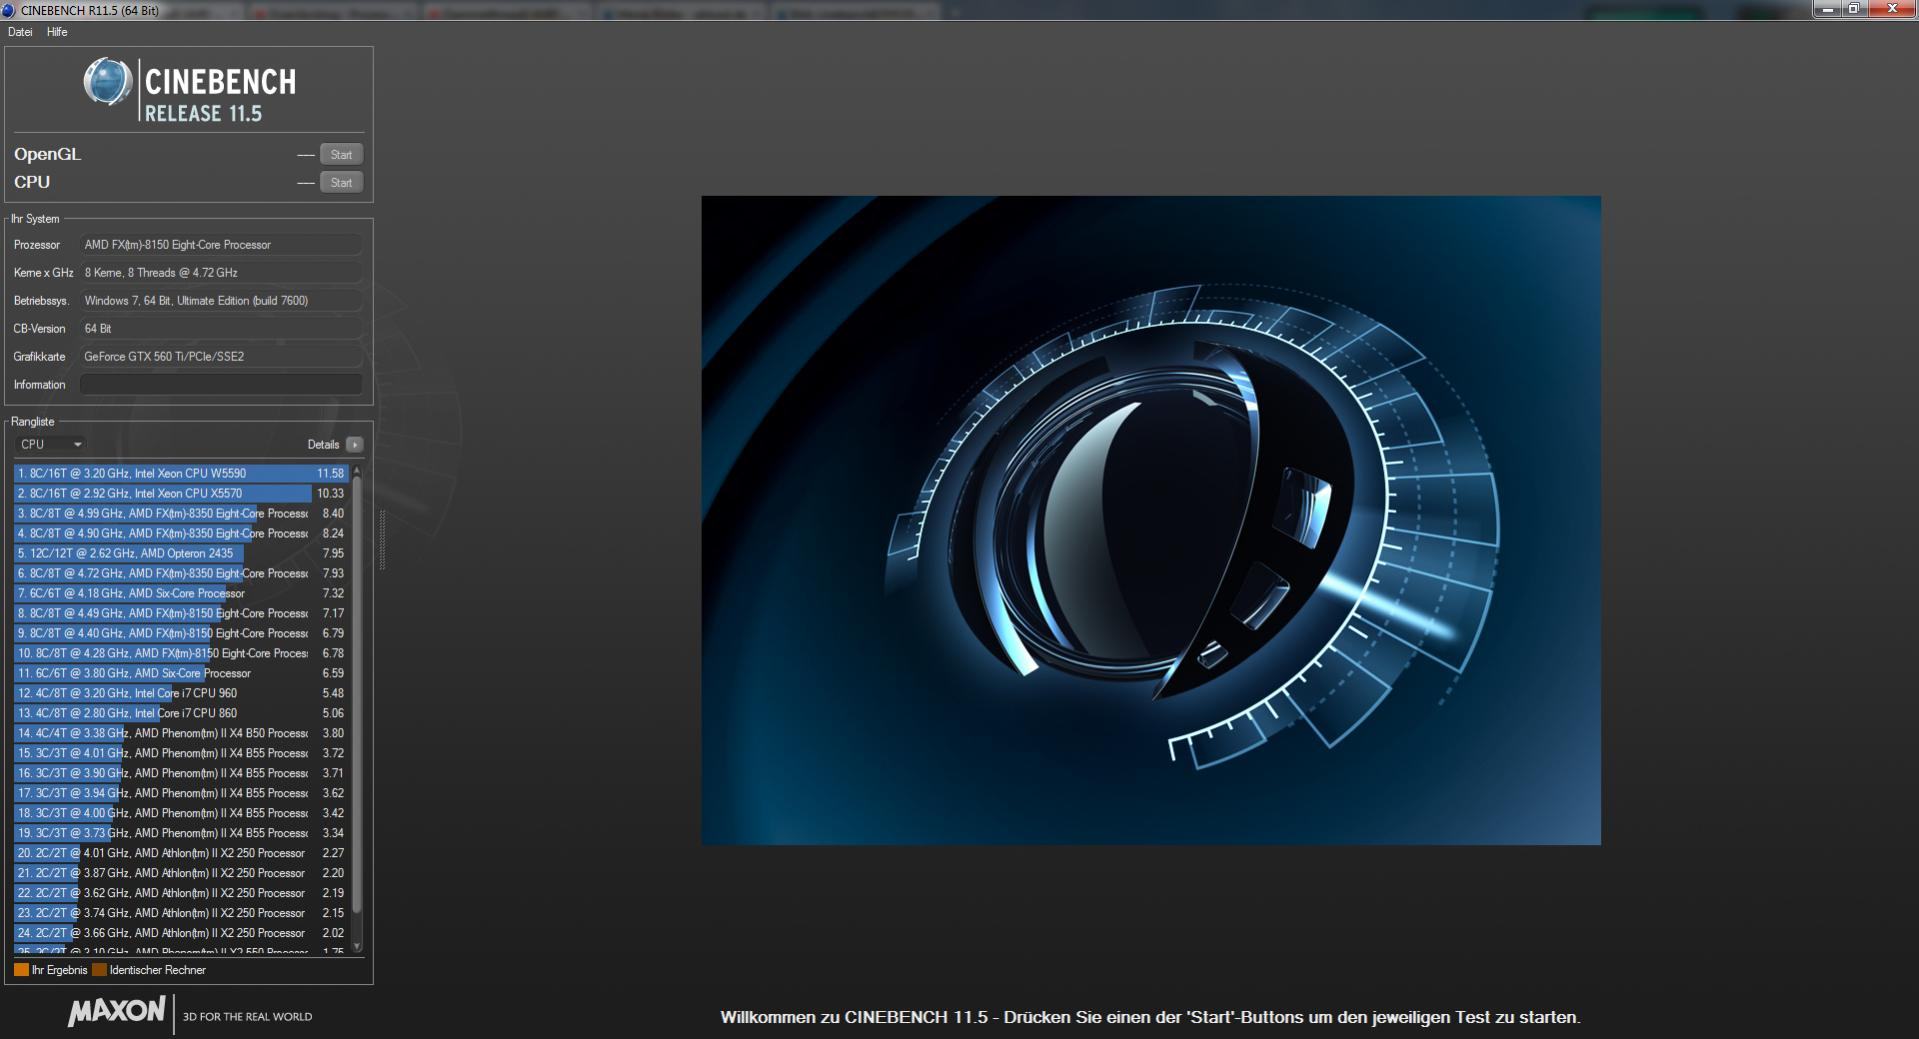This screenshot has width=1919, height=1039.
Task: Select the Intel Xeon CPU X5570 ranking entry
Action: click(181, 493)
